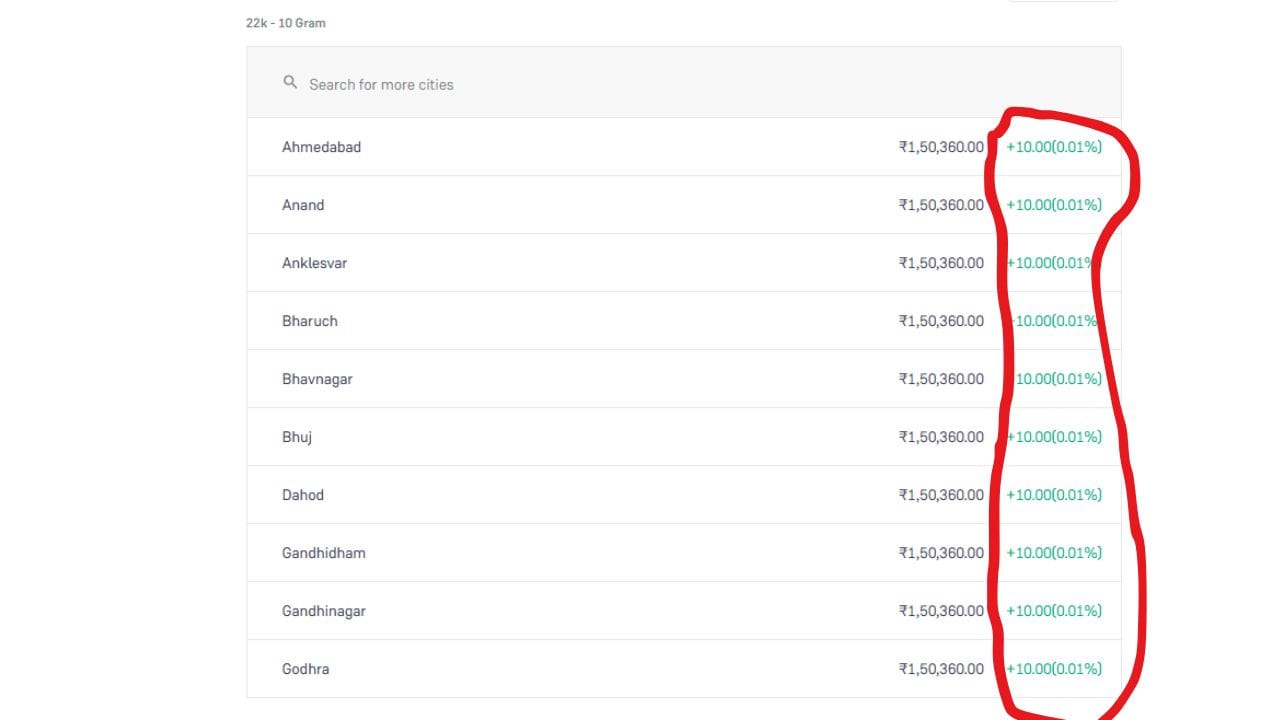The height and width of the screenshot is (720, 1280).
Task: Select Bharuch from the city list
Action: 684,321
